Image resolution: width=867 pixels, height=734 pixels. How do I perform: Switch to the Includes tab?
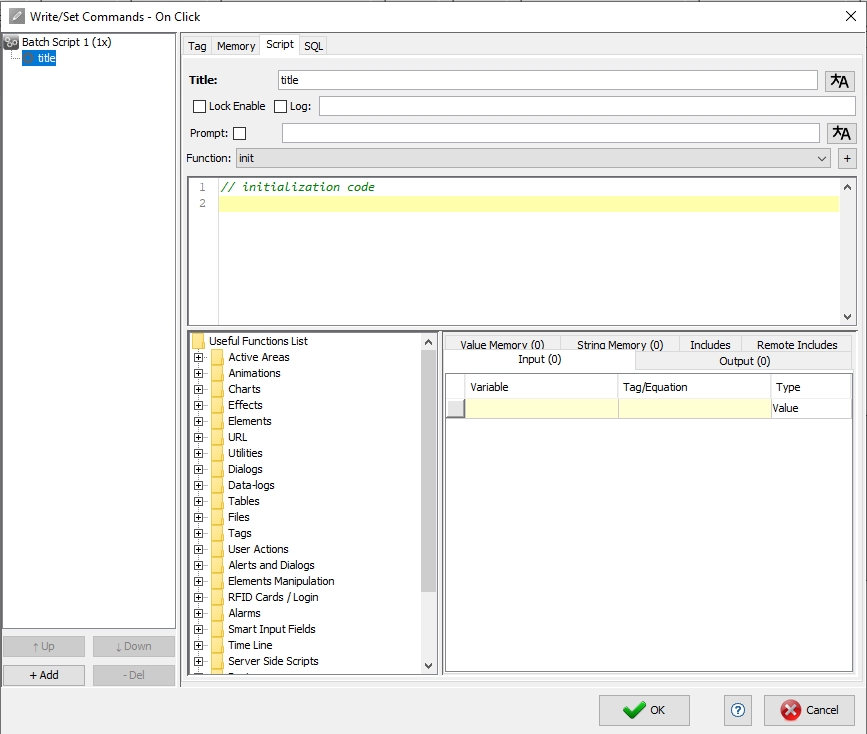pyautogui.click(x=710, y=344)
